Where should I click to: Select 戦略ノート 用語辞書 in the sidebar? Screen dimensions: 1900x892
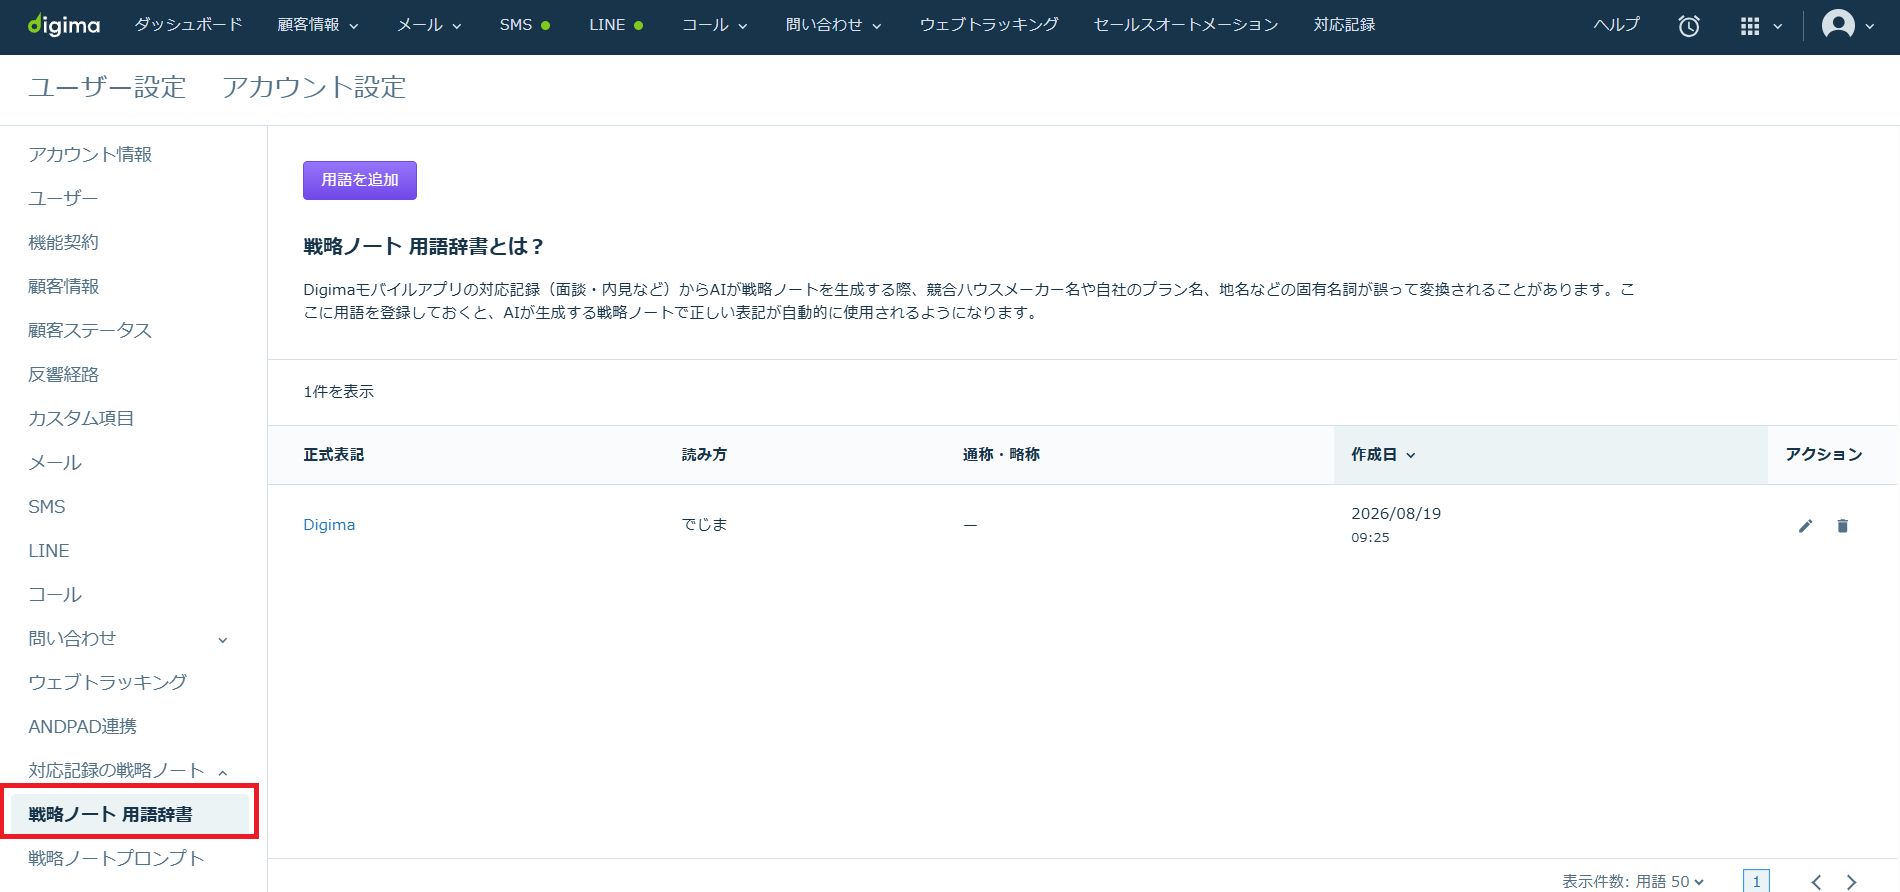[130, 814]
